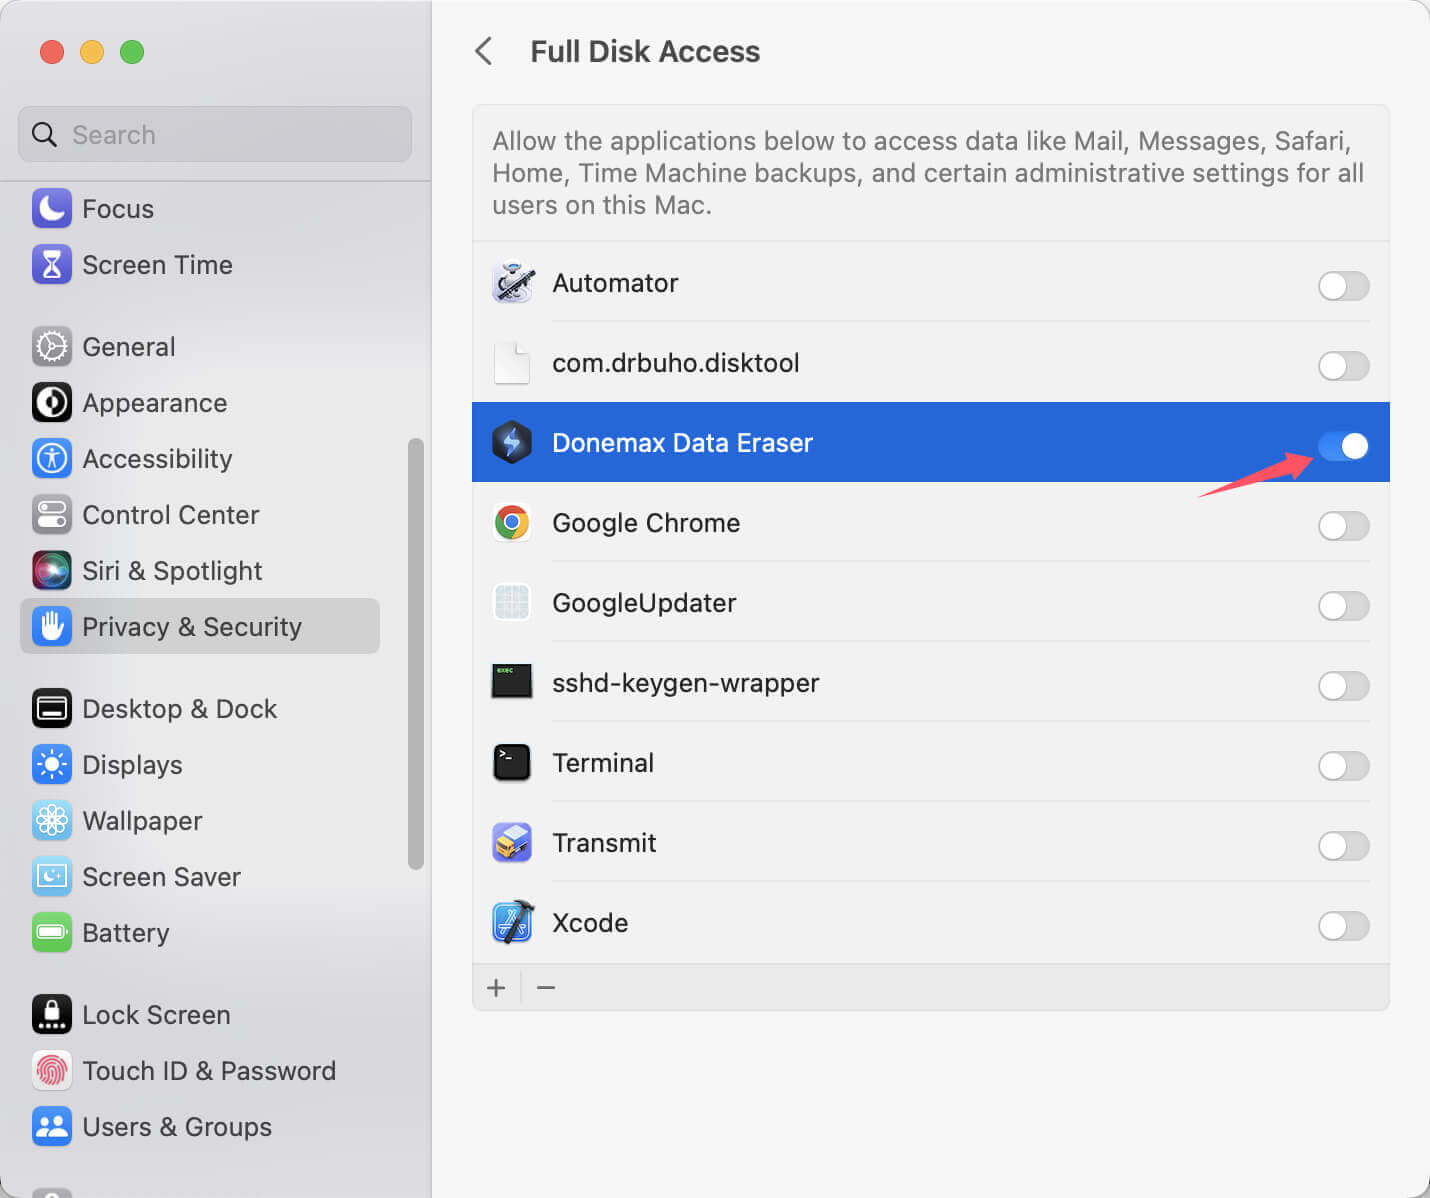Enable the Xcode access switch

(1343, 926)
